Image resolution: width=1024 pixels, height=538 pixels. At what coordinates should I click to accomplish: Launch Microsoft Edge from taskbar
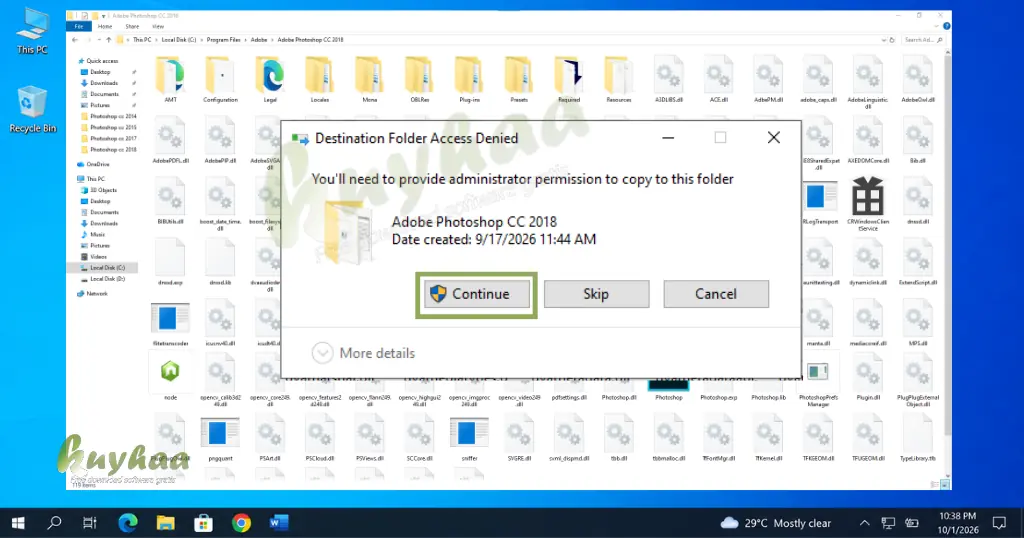(x=128, y=523)
